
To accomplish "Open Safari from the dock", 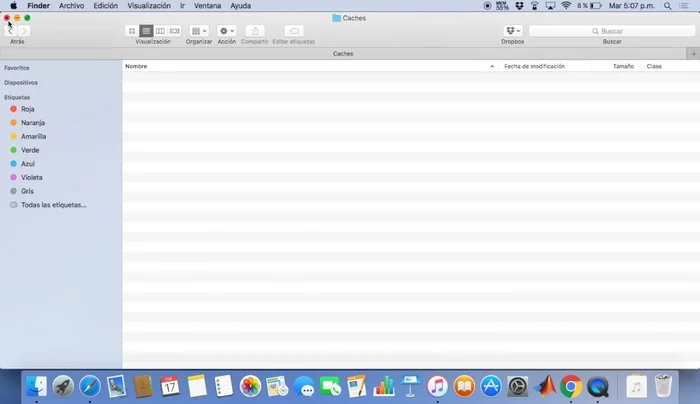I will pyautogui.click(x=90, y=386).
